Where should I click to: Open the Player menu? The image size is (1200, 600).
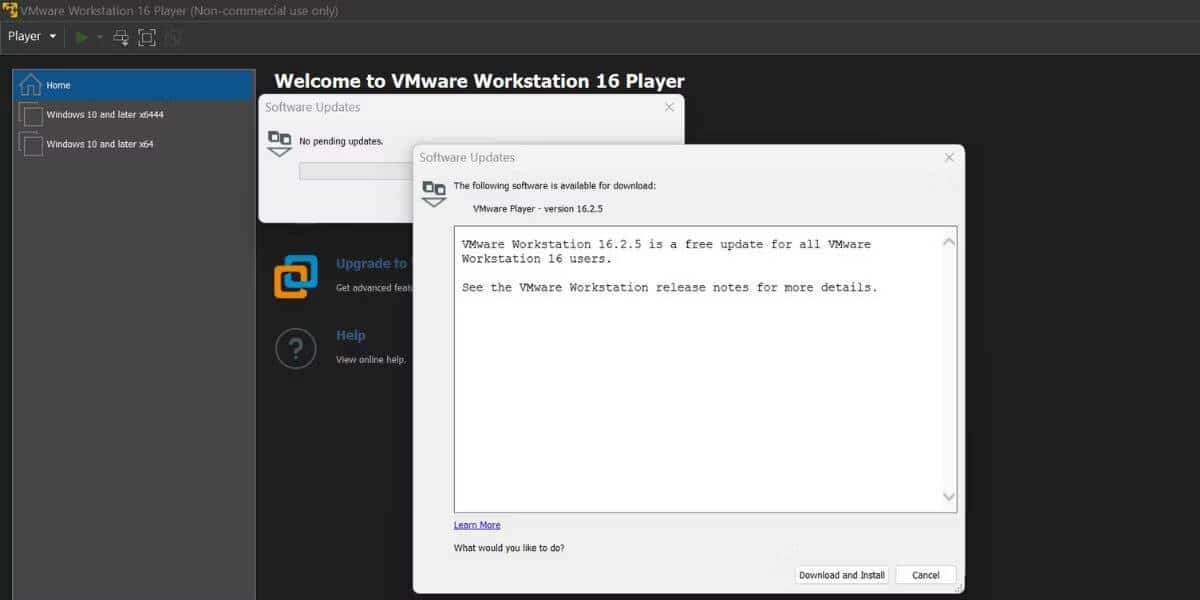tap(24, 36)
